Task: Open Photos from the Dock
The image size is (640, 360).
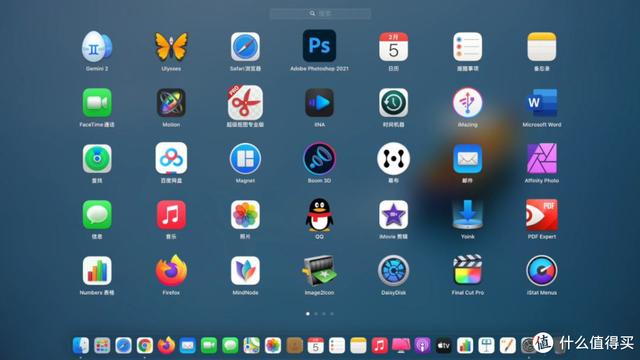Action: [x=273, y=346]
